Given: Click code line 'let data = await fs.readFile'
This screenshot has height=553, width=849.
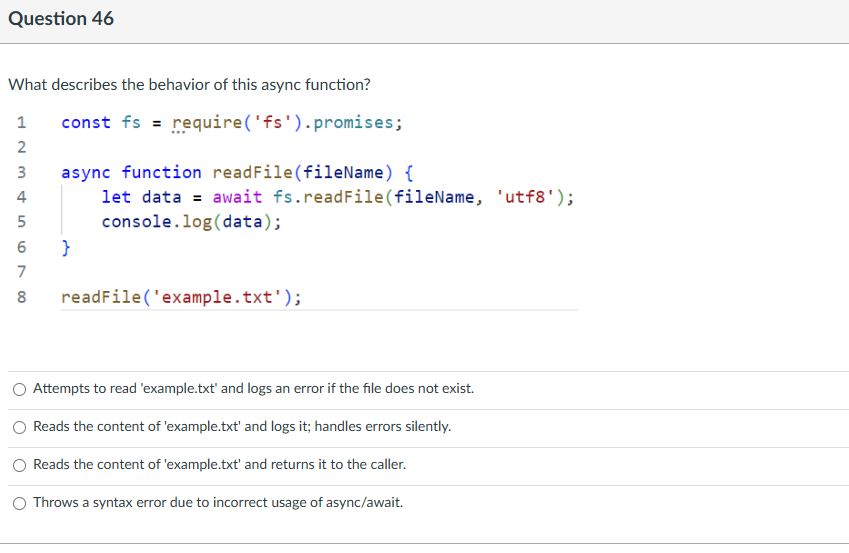Looking at the screenshot, I should pyautogui.click(x=338, y=197).
